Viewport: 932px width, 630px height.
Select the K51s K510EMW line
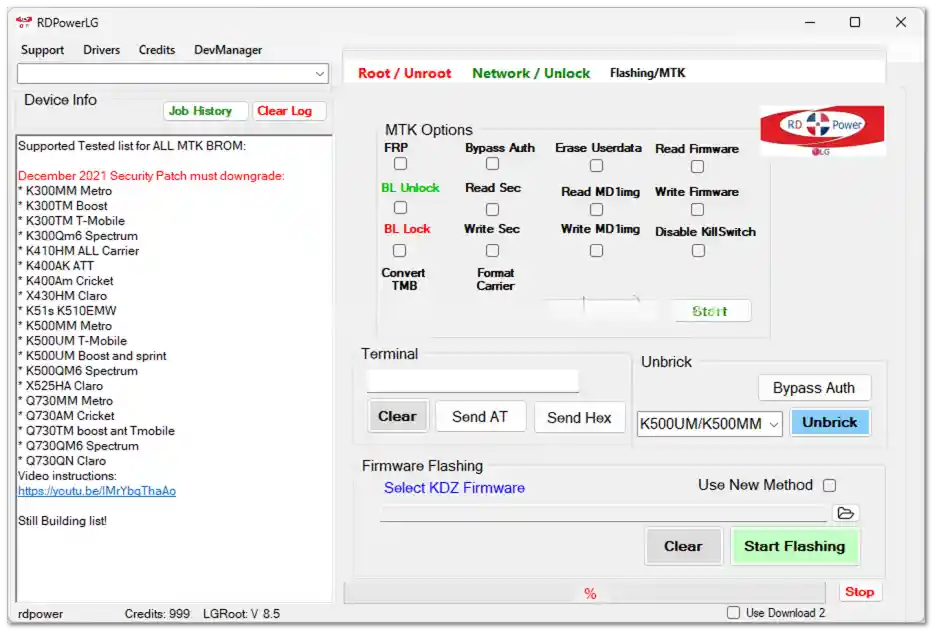pos(67,311)
